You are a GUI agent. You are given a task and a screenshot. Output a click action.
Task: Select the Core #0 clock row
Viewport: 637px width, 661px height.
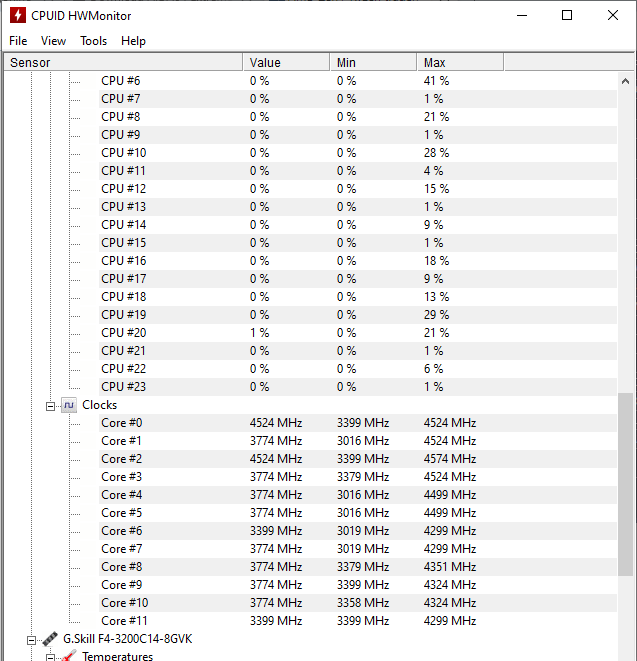358,423
